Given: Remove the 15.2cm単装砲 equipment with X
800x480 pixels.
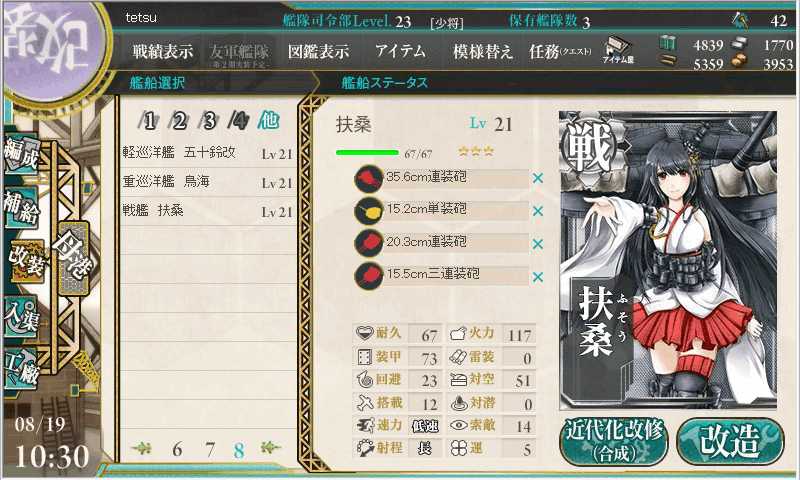Looking at the screenshot, I should point(537,211).
